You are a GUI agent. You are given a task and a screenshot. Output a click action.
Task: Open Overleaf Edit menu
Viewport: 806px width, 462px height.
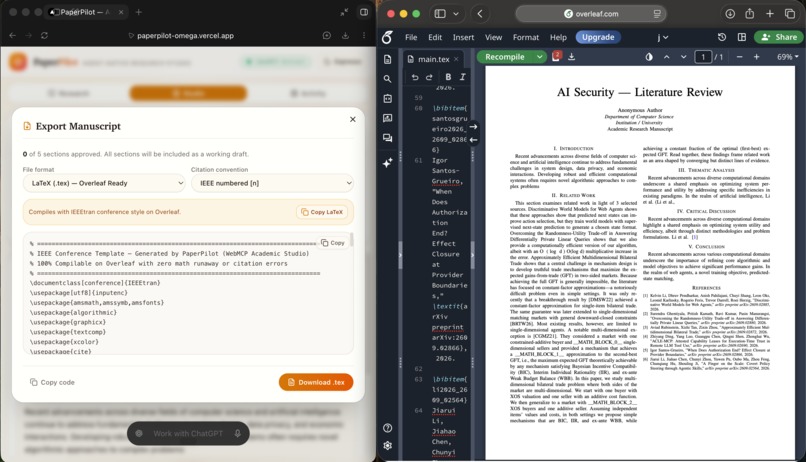click(435, 37)
